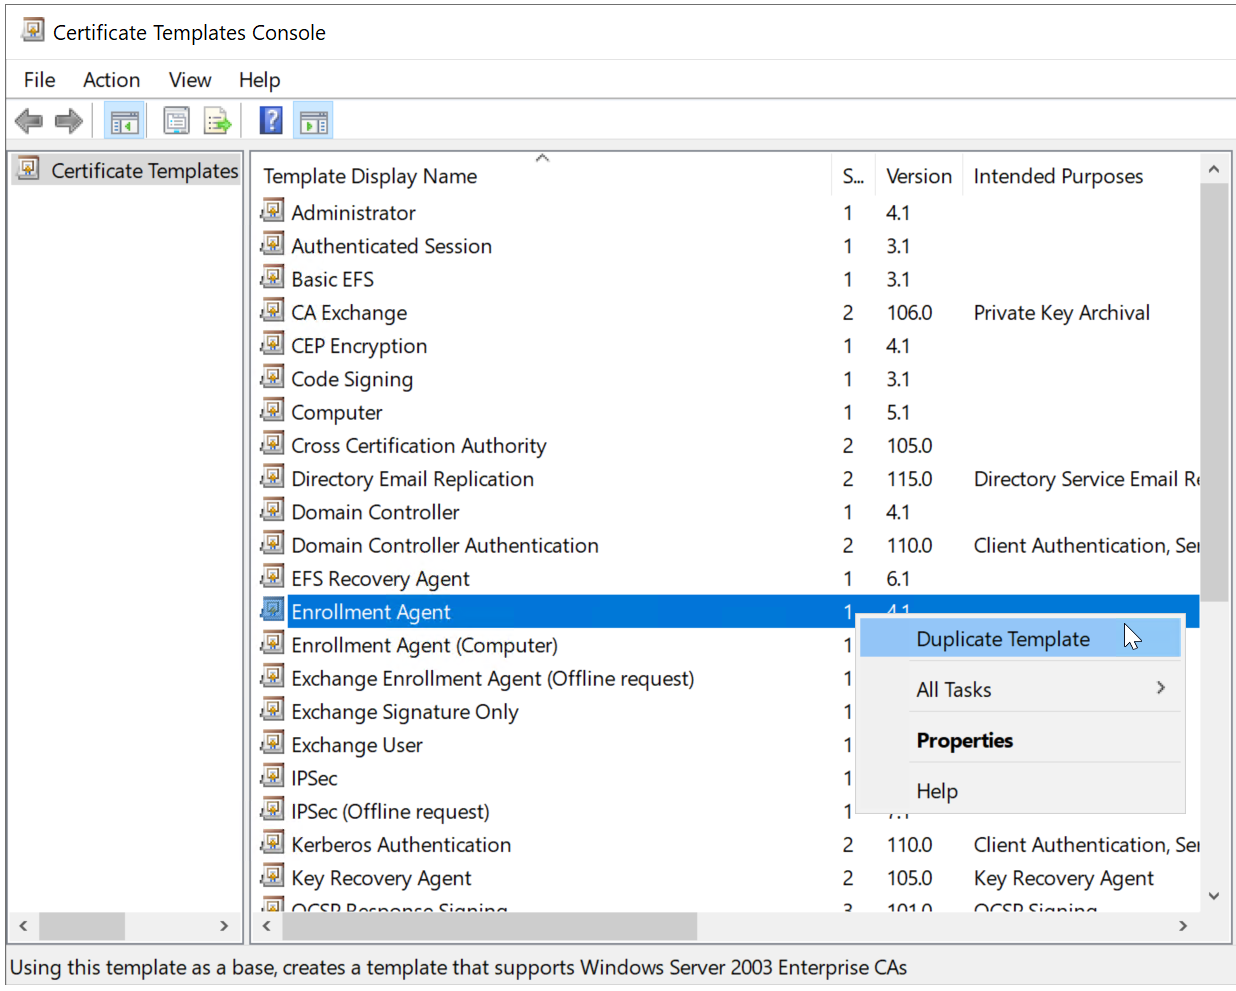Image resolution: width=1236 pixels, height=991 pixels.
Task: Sort by Template Display Name column header
Action: pos(370,176)
